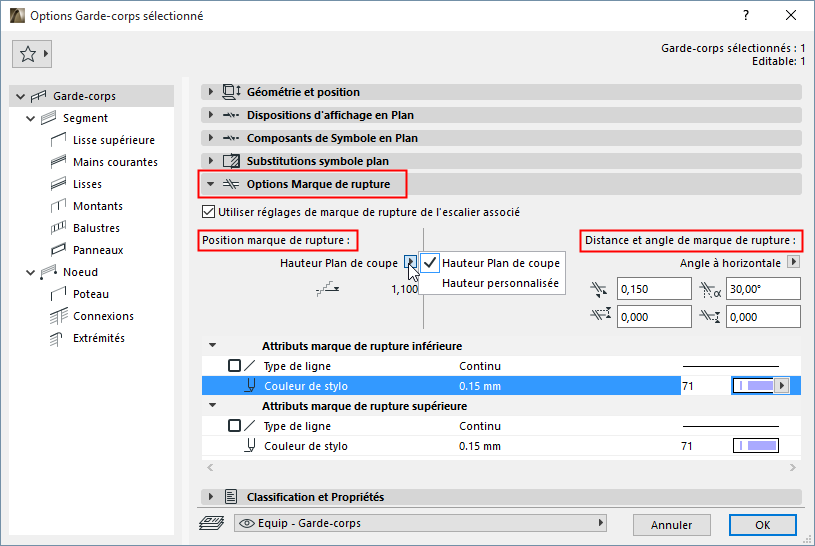This screenshot has width=815, height=546.
Task: Click the Composants de Symbole en Plan icon
Action: point(231,138)
